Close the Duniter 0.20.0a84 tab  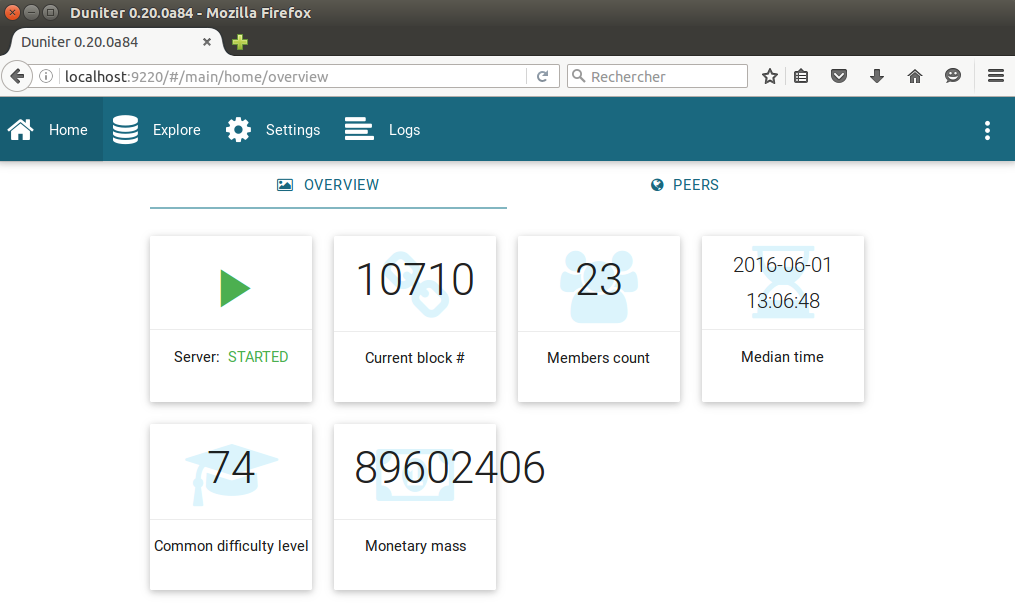[x=206, y=42]
